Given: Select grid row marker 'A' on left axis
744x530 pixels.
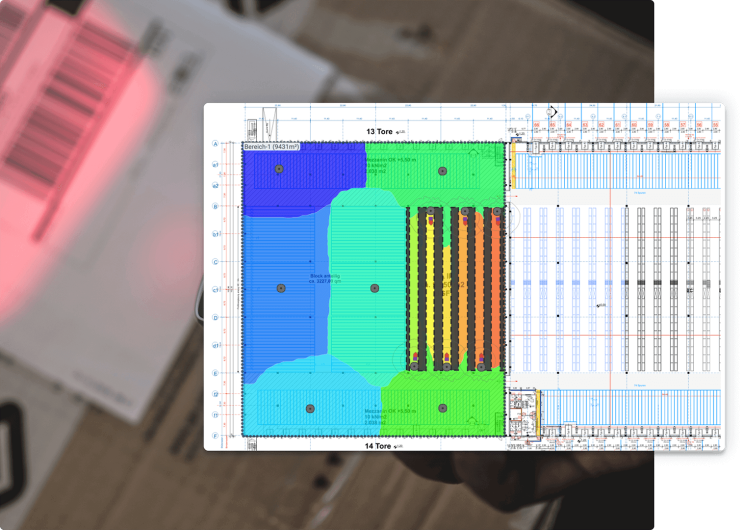Looking at the screenshot, I should pos(215,144).
